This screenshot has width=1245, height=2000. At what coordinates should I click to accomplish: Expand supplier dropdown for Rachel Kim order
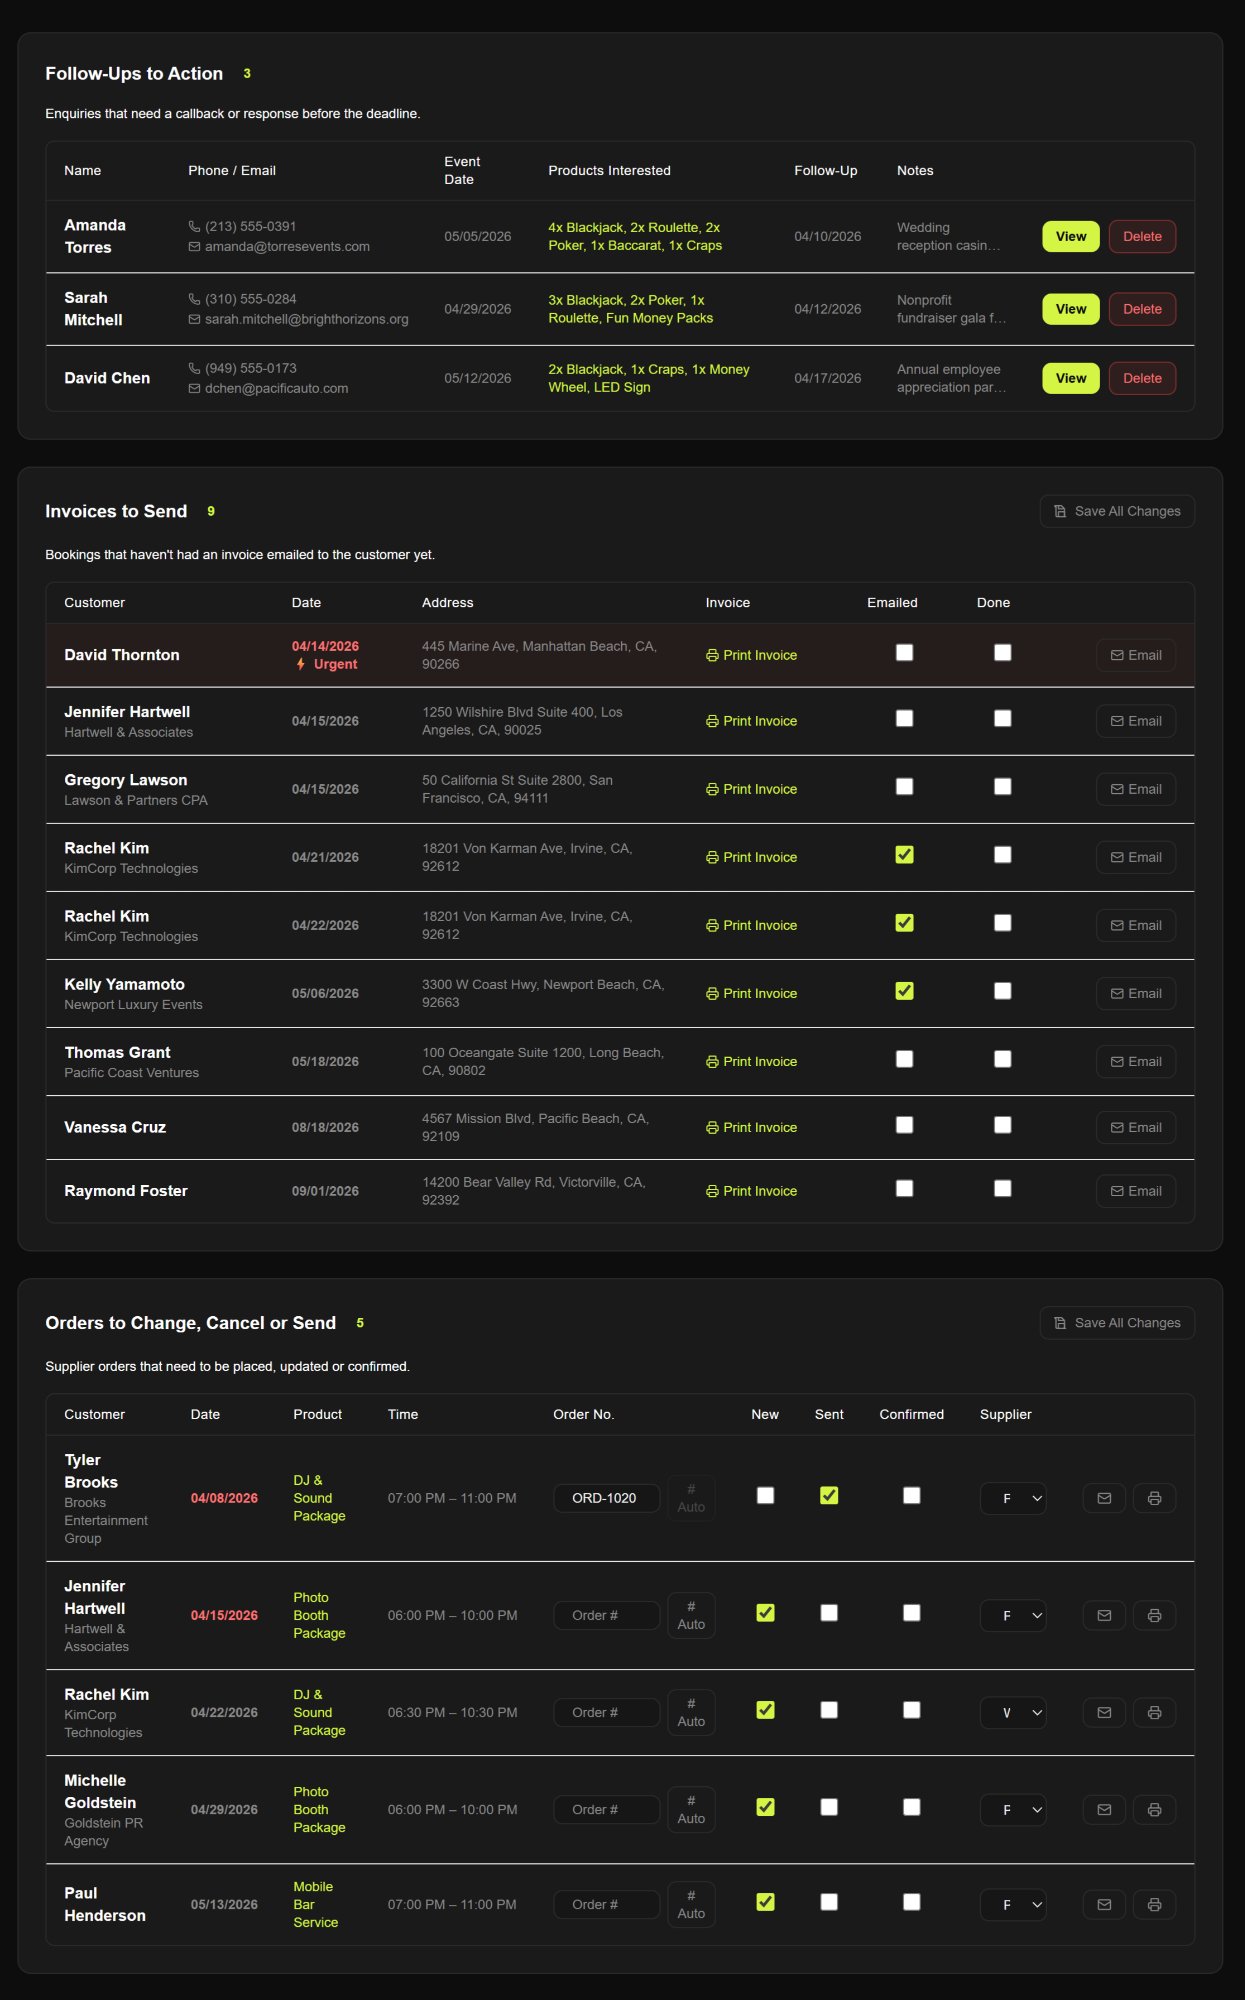(1013, 1712)
